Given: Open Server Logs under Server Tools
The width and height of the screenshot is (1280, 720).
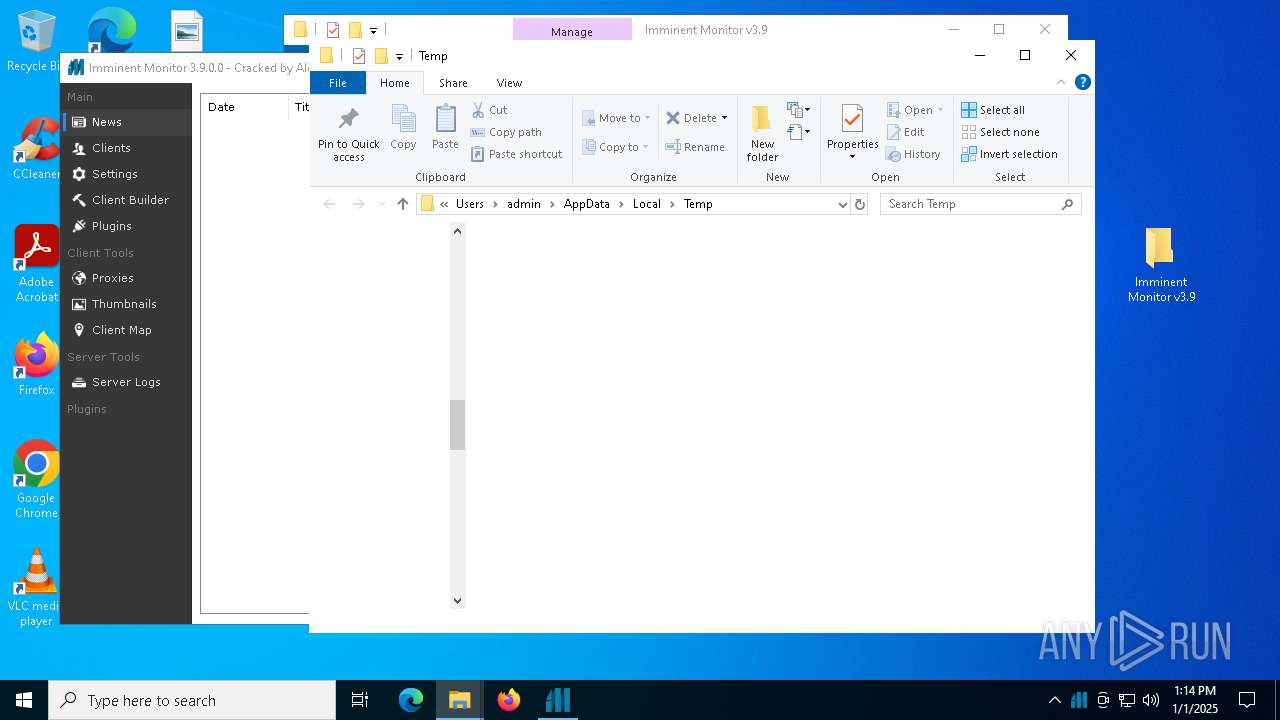Looking at the screenshot, I should pyautogui.click(x=126, y=382).
